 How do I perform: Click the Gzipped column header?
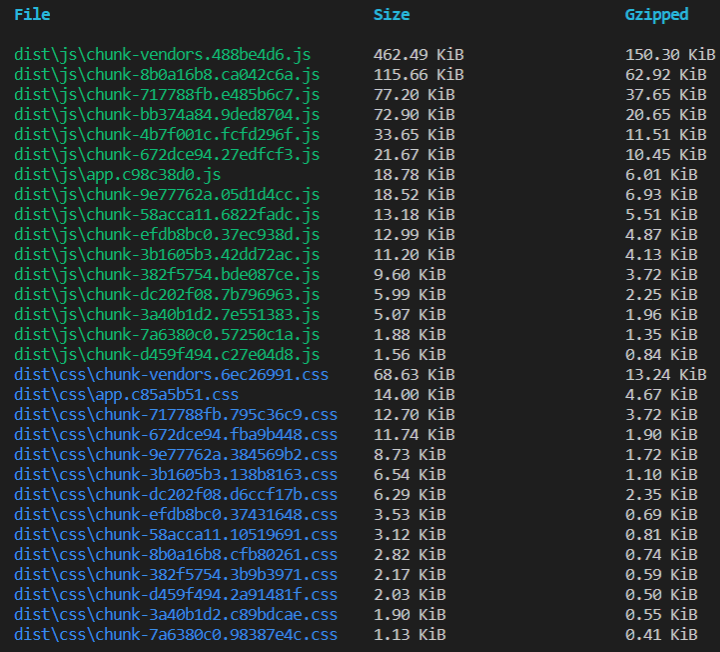pos(657,15)
